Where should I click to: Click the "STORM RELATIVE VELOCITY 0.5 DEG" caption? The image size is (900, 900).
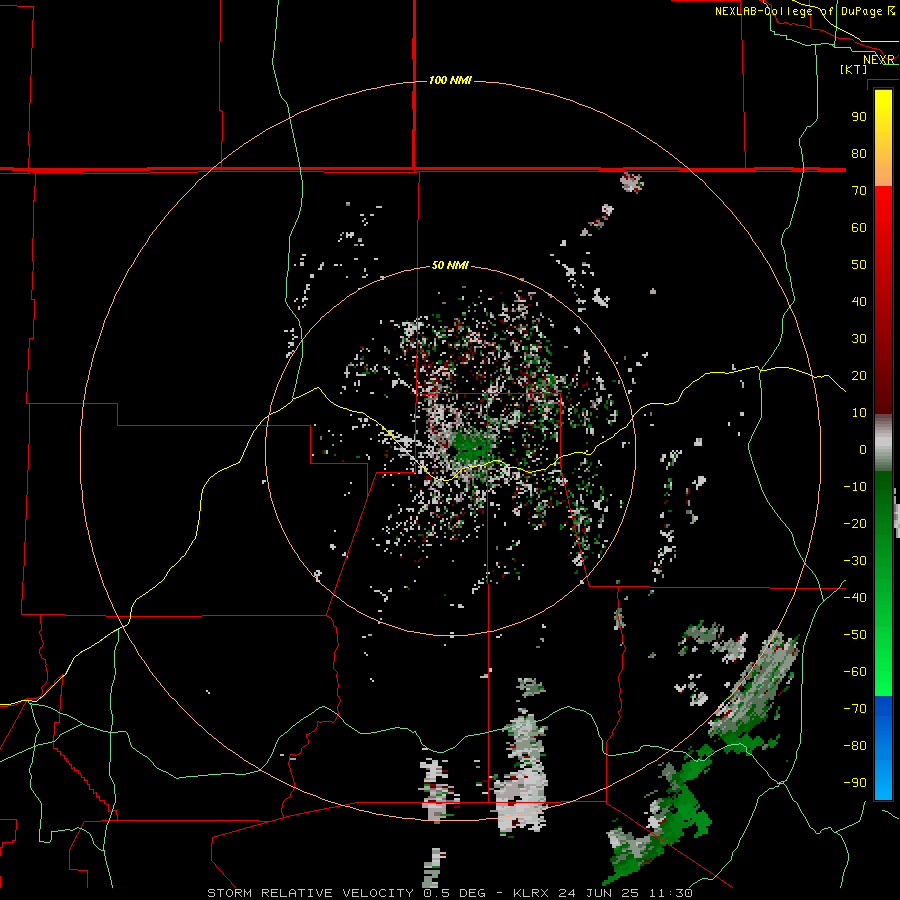point(346,893)
